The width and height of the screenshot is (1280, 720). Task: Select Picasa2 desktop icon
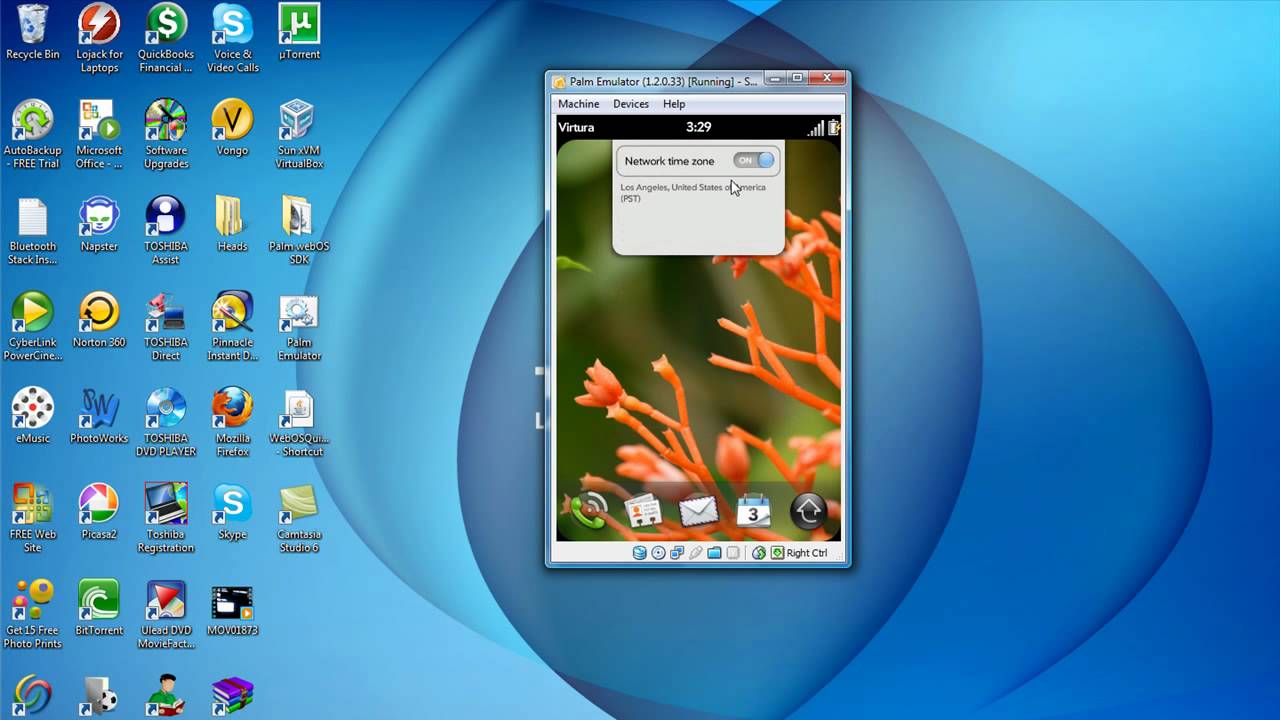99,512
